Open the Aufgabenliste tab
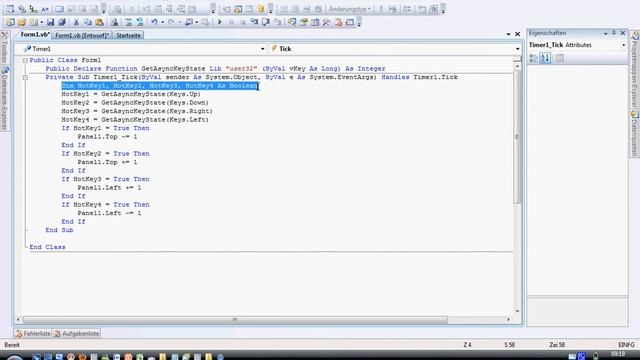The height and width of the screenshot is (360, 640). 77,333
